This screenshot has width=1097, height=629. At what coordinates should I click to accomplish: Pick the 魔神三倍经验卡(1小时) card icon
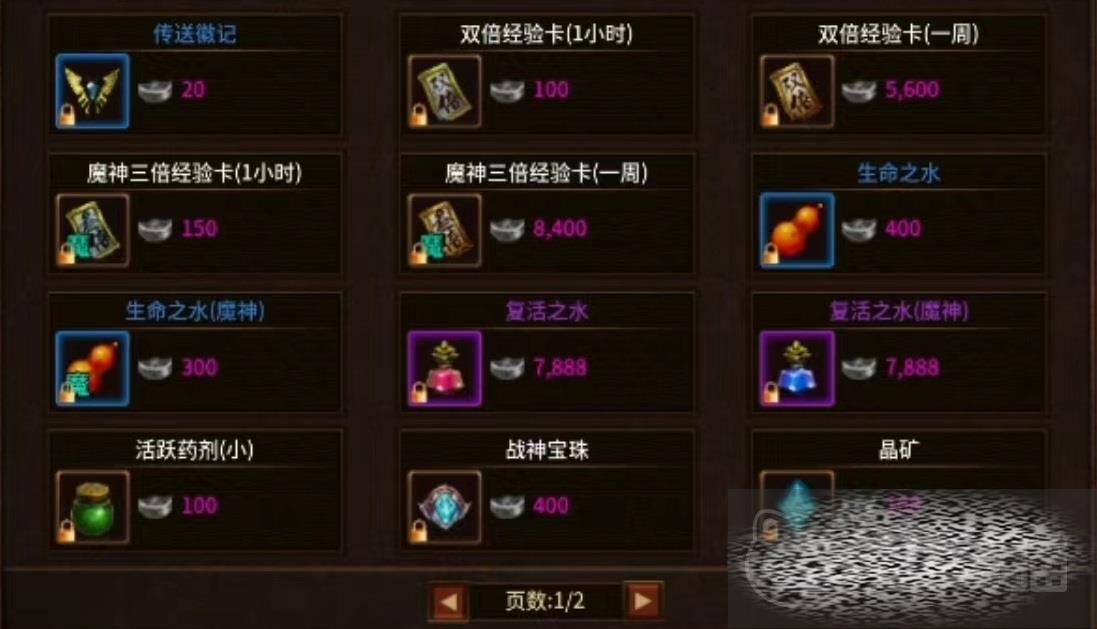92,230
